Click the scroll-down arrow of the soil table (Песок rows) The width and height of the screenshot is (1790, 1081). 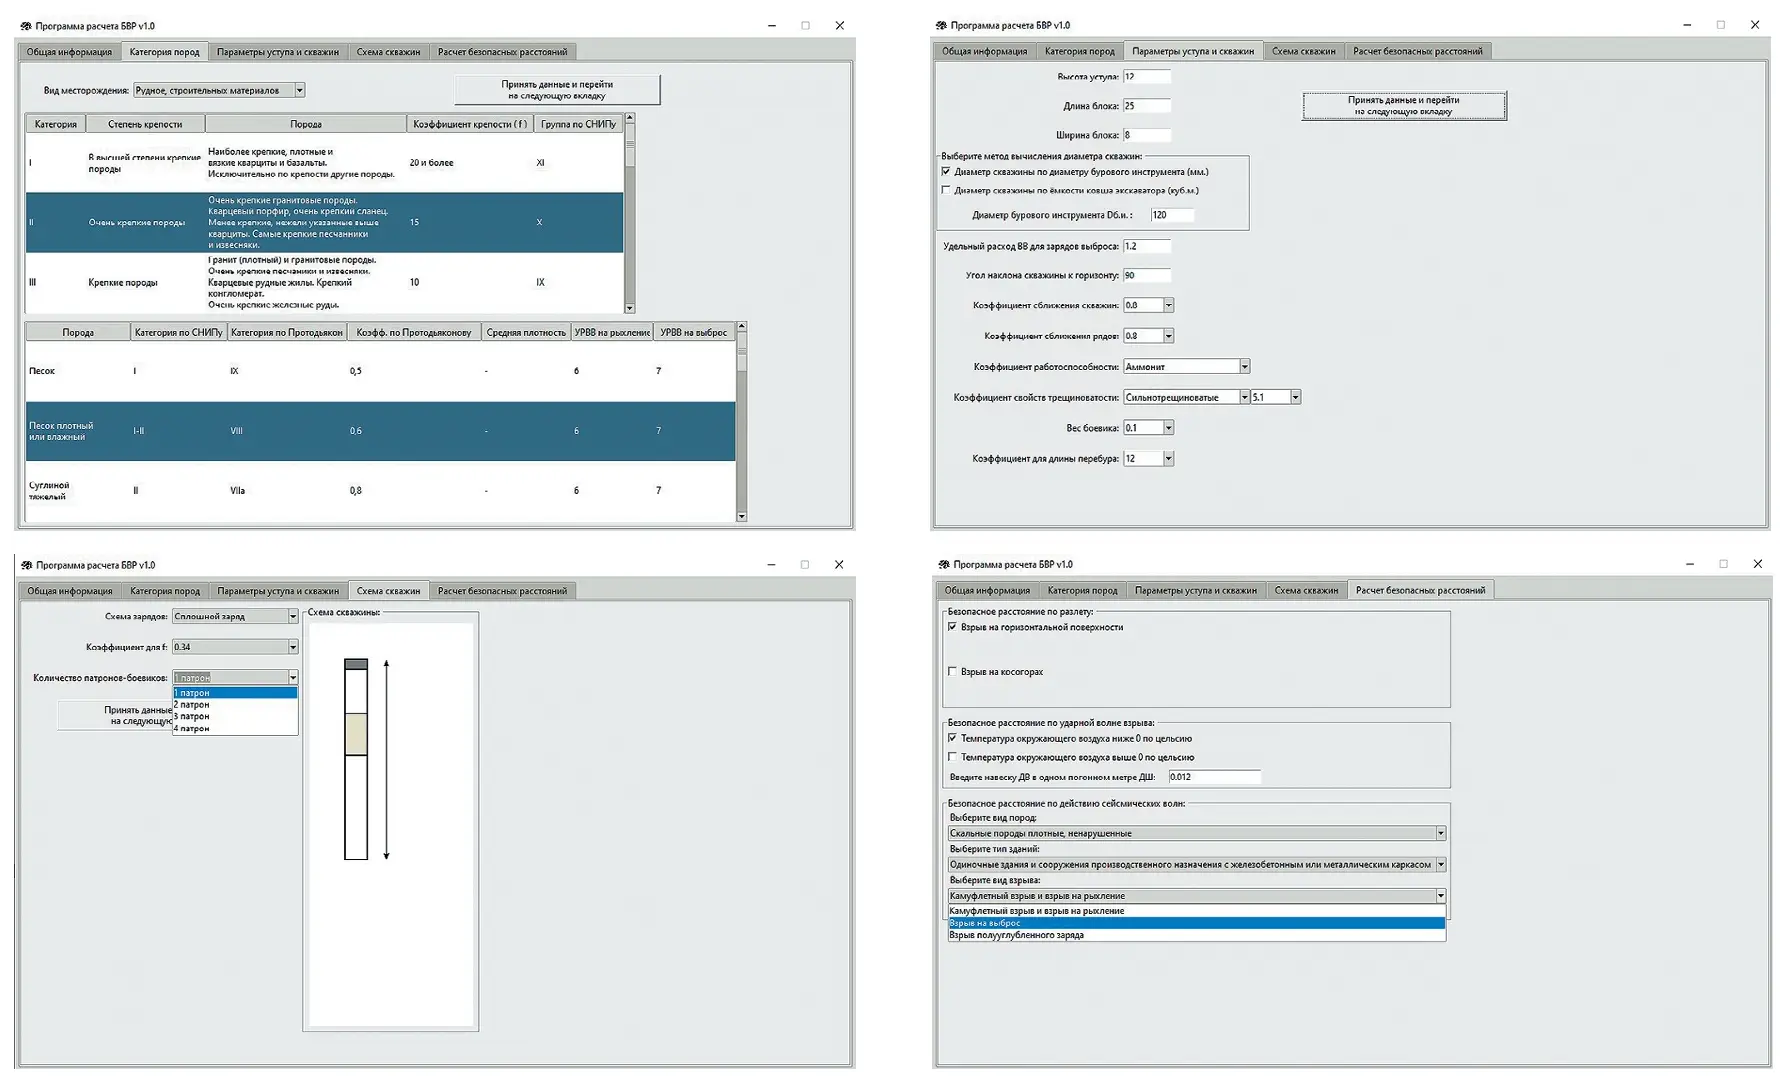[x=741, y=517]
